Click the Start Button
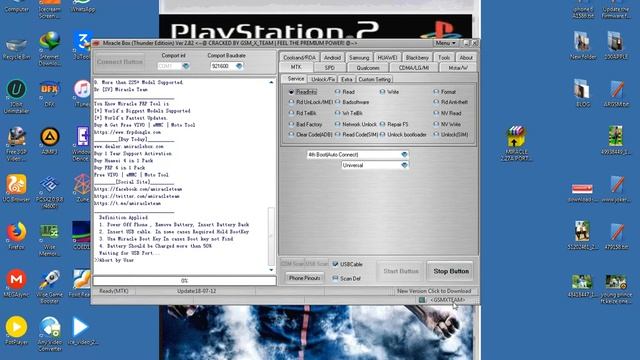Image resolution: width=640 pixels, height=360 pixels. (401, 271)
